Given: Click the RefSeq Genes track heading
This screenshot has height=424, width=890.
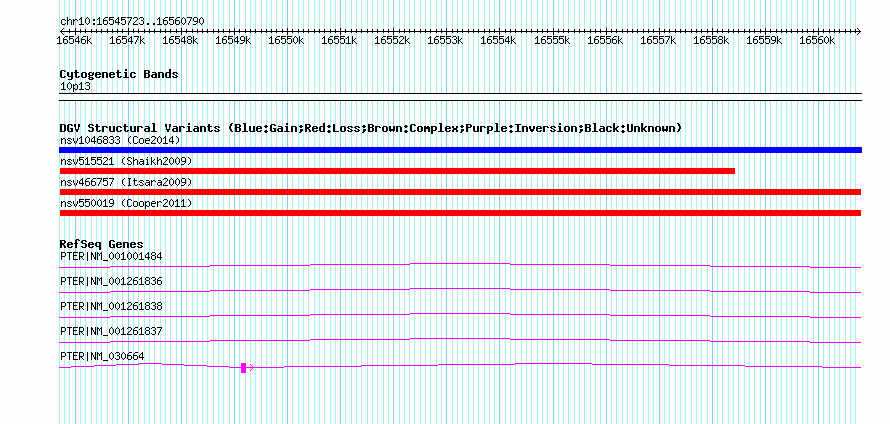Looking at the screenshot, I should [x=101, y=244].
